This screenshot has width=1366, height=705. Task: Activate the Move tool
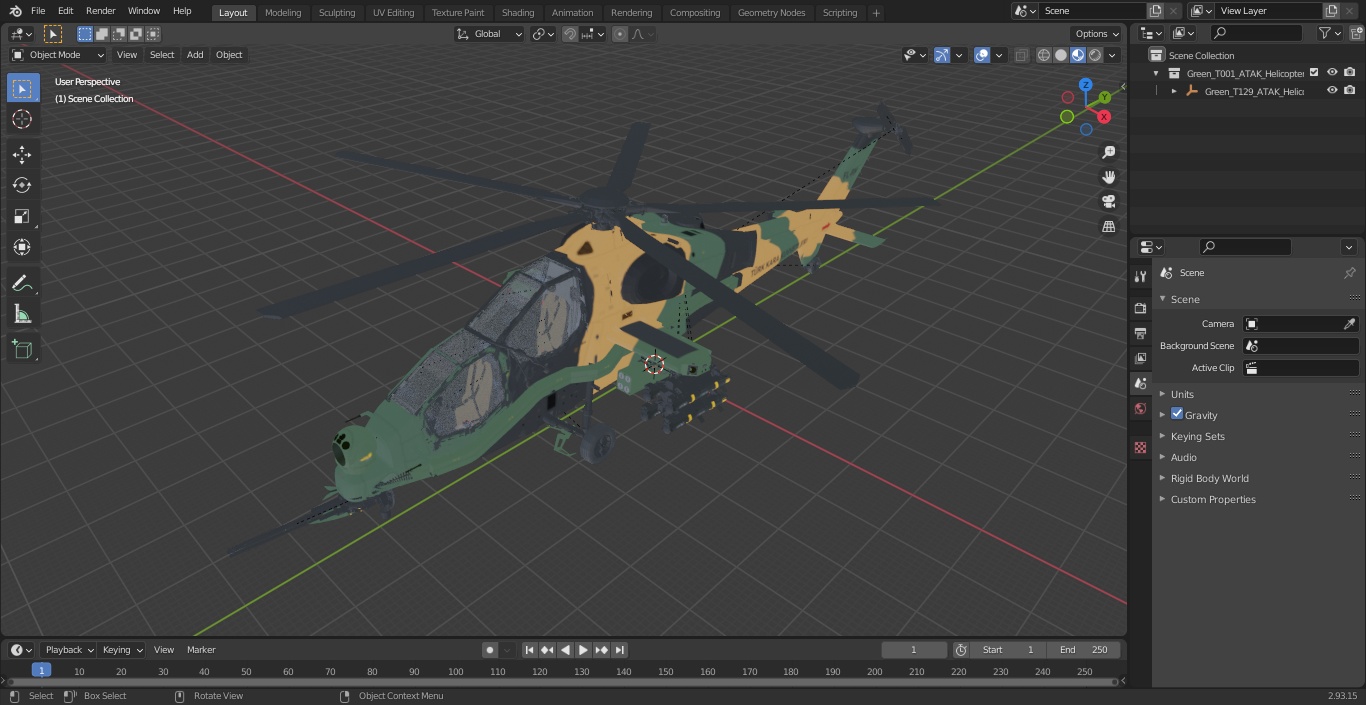pos(22,154)
